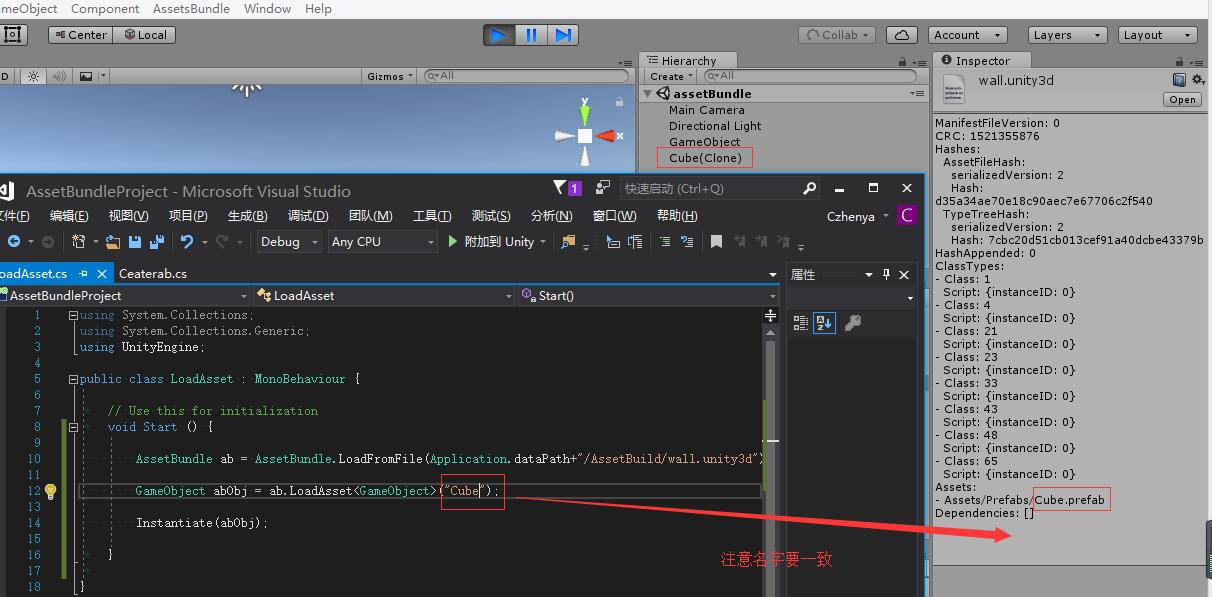Open the 调试(D) menu in Visual Studio
The height and width of the screenshot is (597, 1212).
(307, 216)
